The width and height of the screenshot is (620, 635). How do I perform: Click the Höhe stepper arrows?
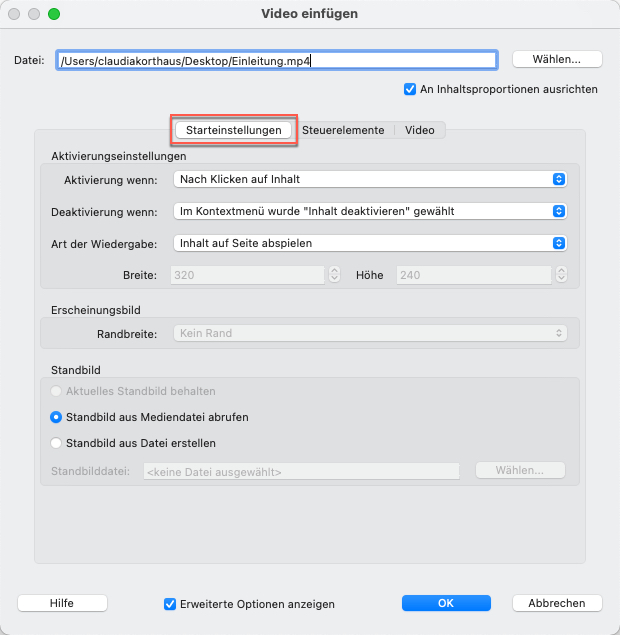click(560, 274)
